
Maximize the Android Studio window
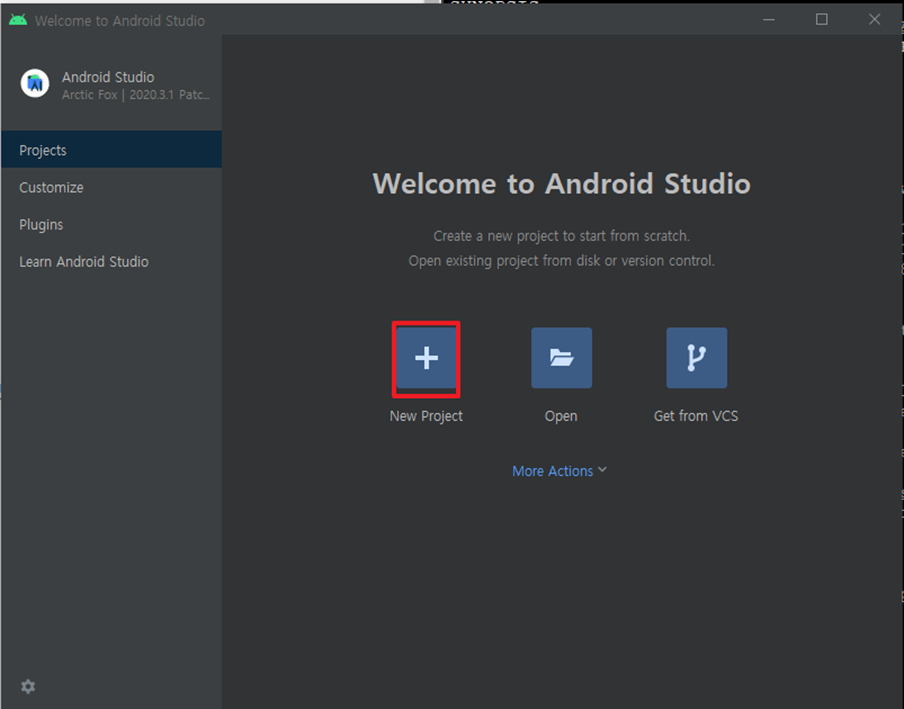coord(822,20)
